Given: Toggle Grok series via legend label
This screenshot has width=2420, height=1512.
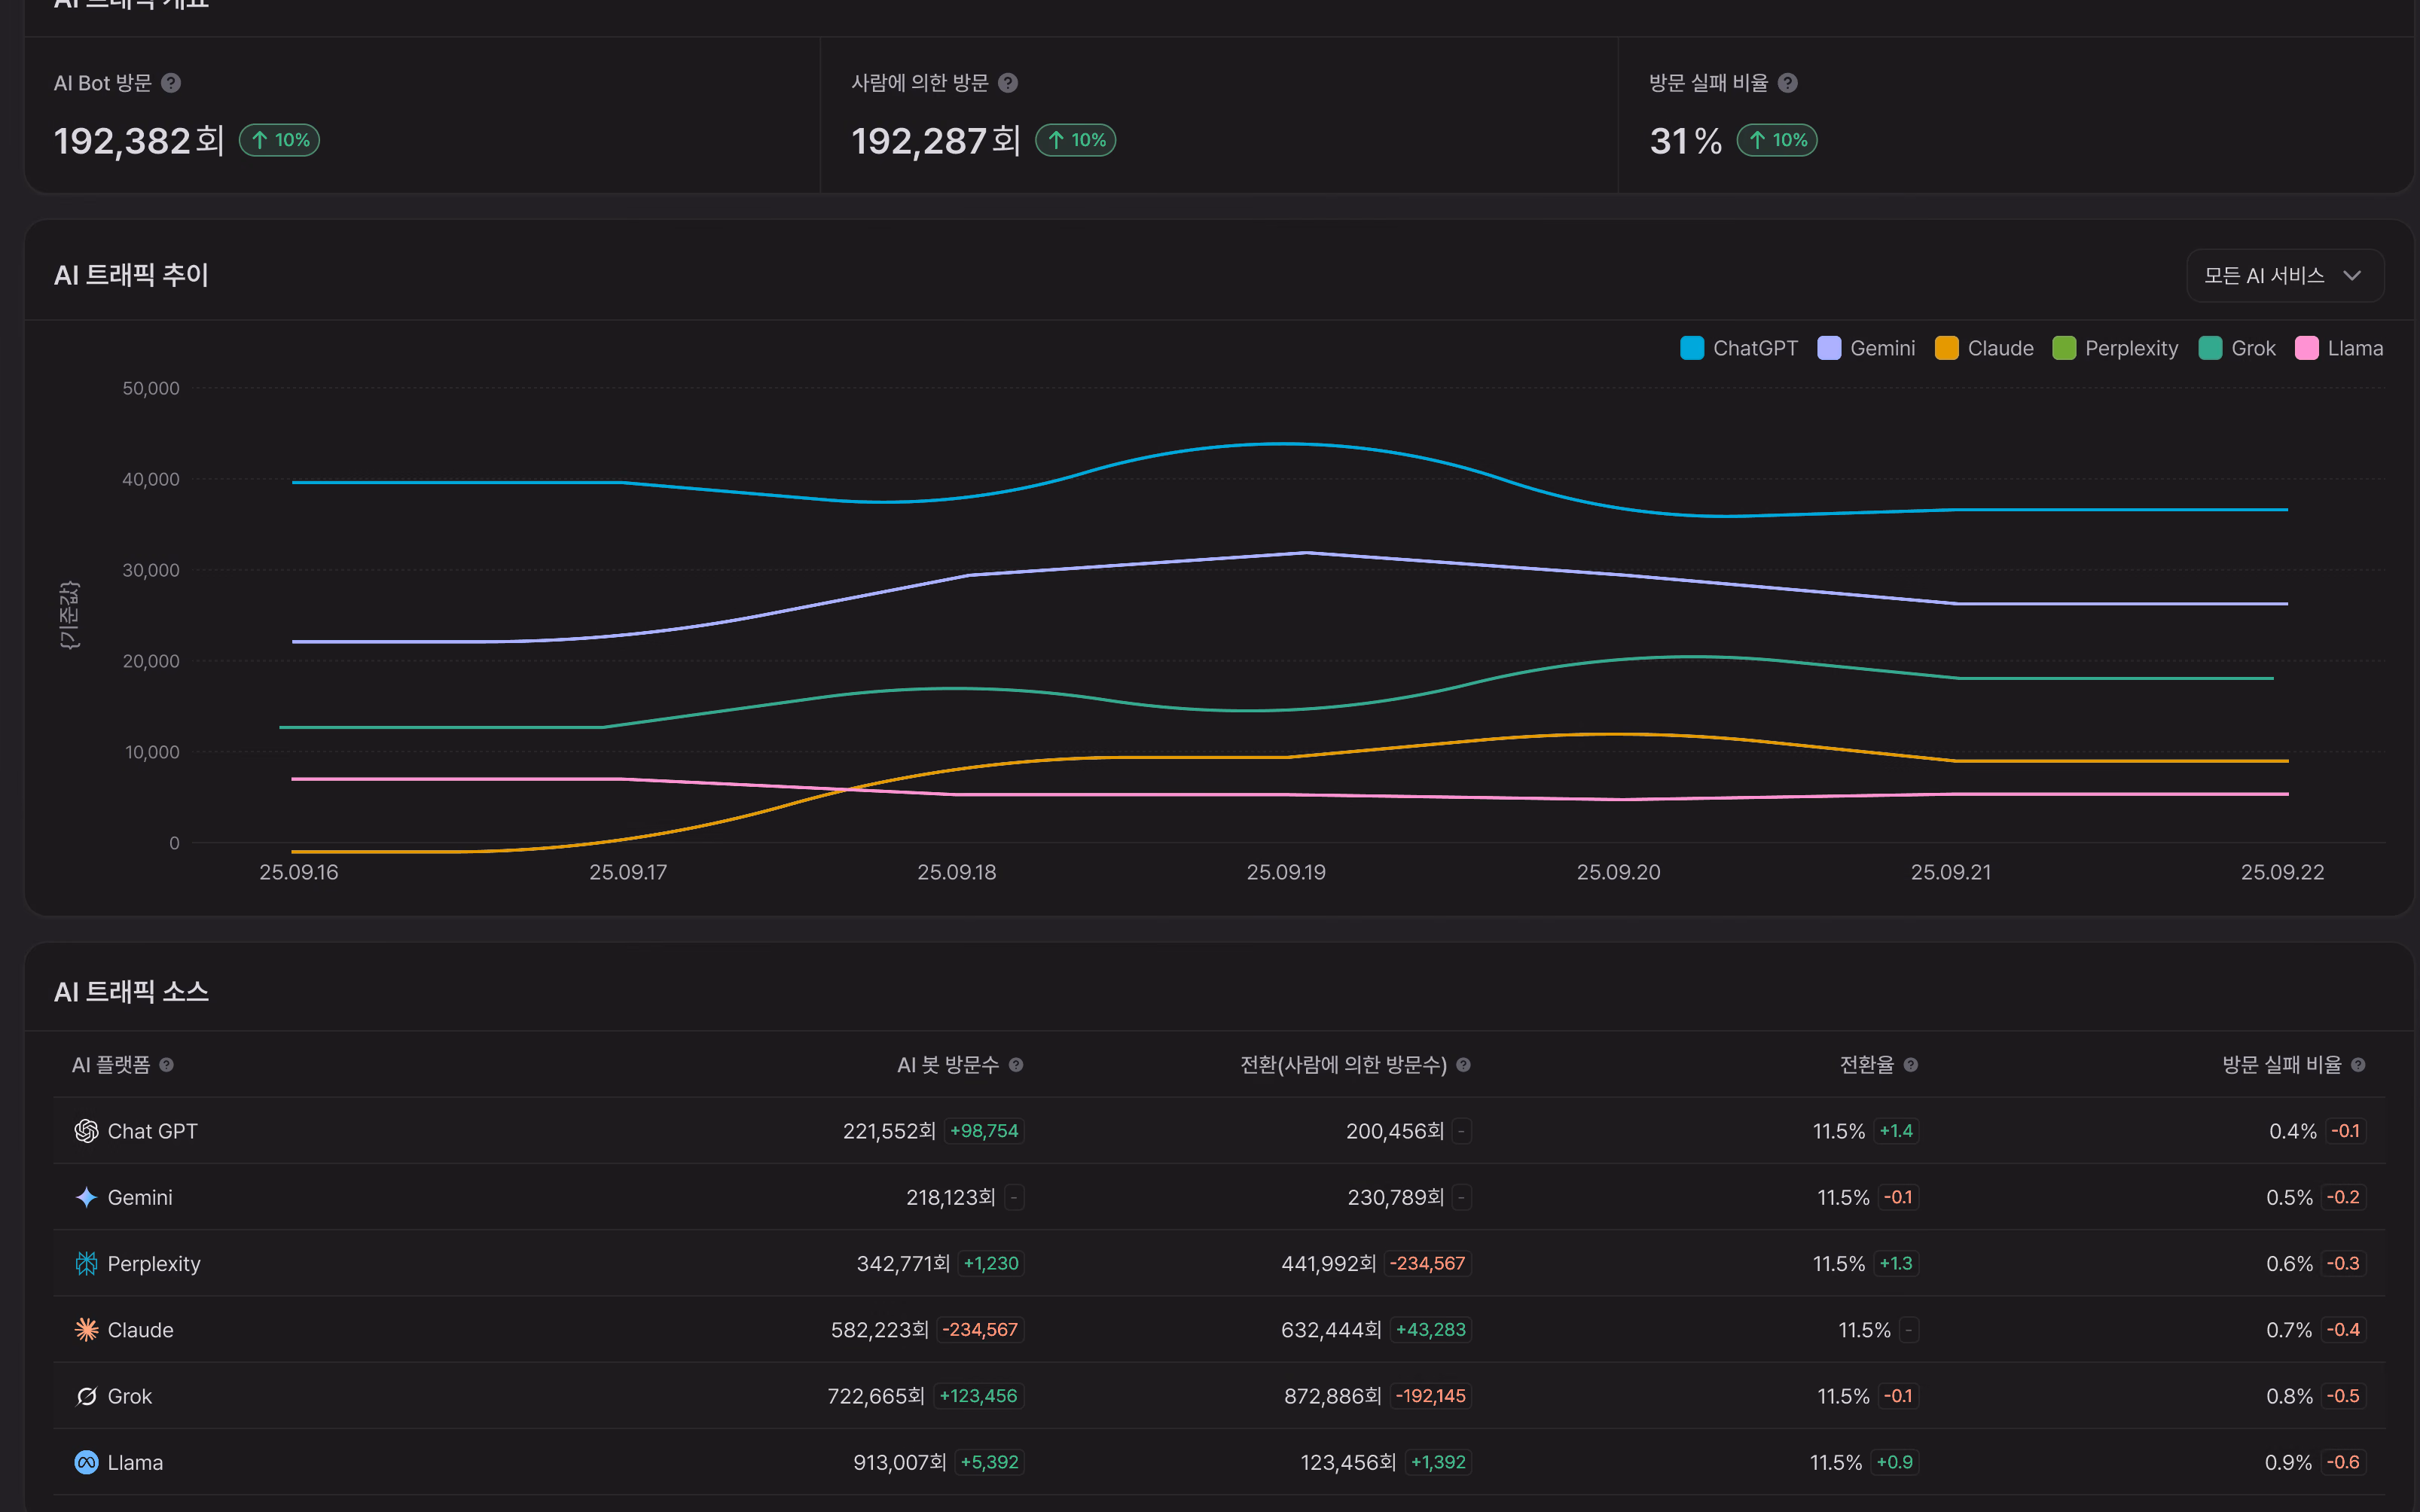Looking at the screenshot, I should click(x=2254, y=348).
